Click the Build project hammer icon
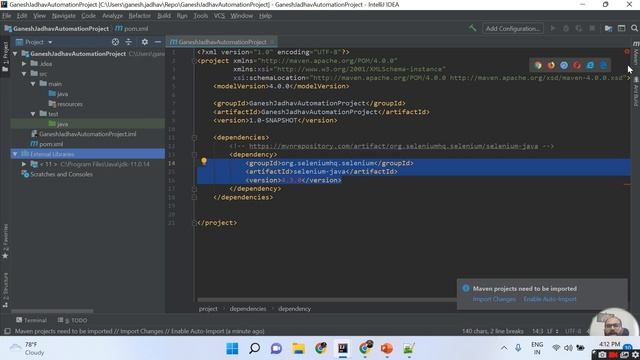Screen dimensions: 640x360 point(472,28)
